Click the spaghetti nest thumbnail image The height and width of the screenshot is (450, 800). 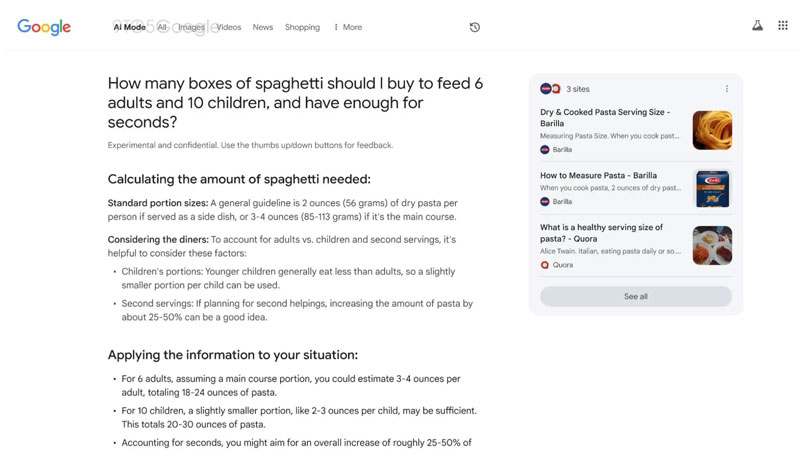712,130
